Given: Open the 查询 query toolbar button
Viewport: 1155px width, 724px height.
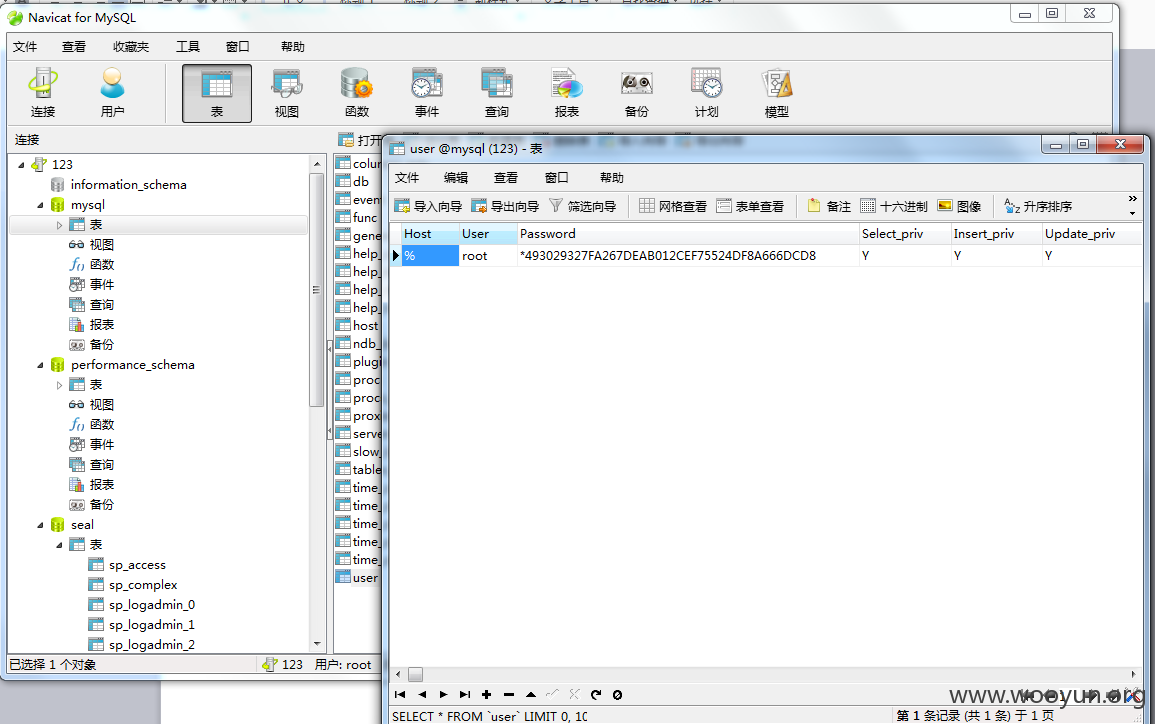Looking at the screenshot, I should click(496, 93).
